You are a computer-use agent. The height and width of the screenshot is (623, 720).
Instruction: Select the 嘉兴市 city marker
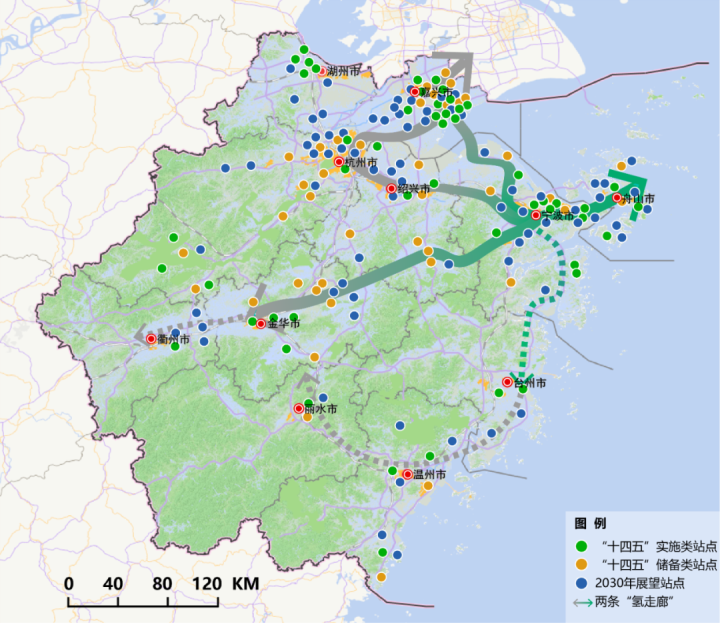coord(414,92)
